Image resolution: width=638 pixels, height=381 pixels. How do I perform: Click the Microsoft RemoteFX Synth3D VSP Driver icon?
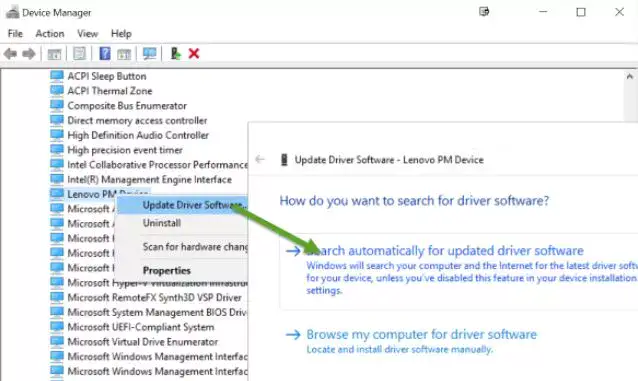click(57, 297)
